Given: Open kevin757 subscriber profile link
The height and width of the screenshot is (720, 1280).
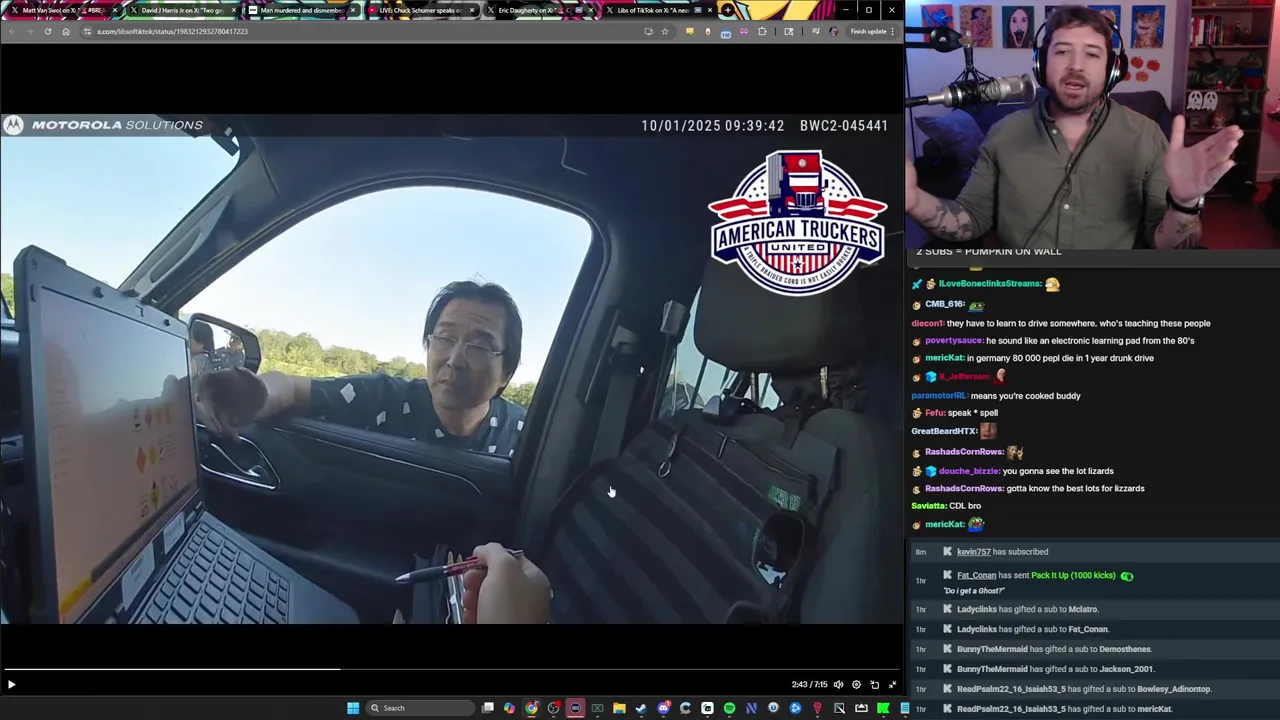Looking at the screenshot, I should 973,552.
